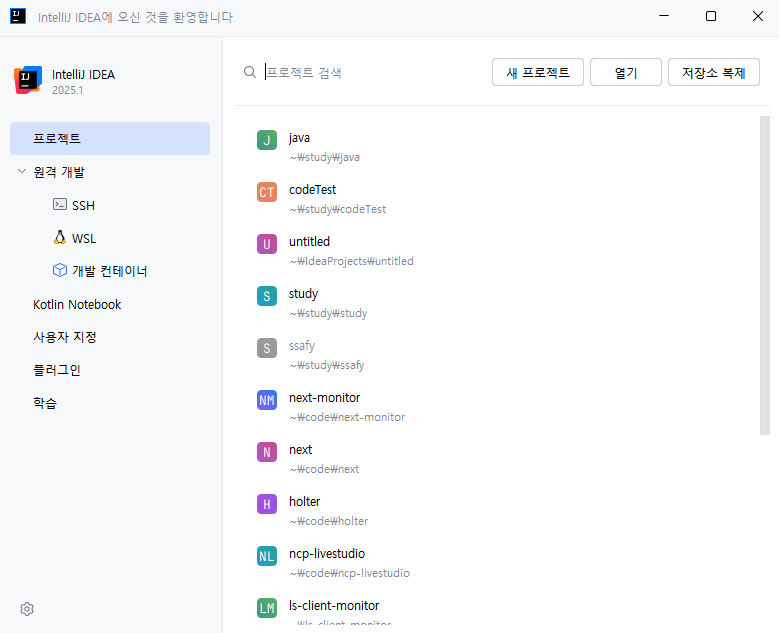Click the next project N icon

[267, 452]
